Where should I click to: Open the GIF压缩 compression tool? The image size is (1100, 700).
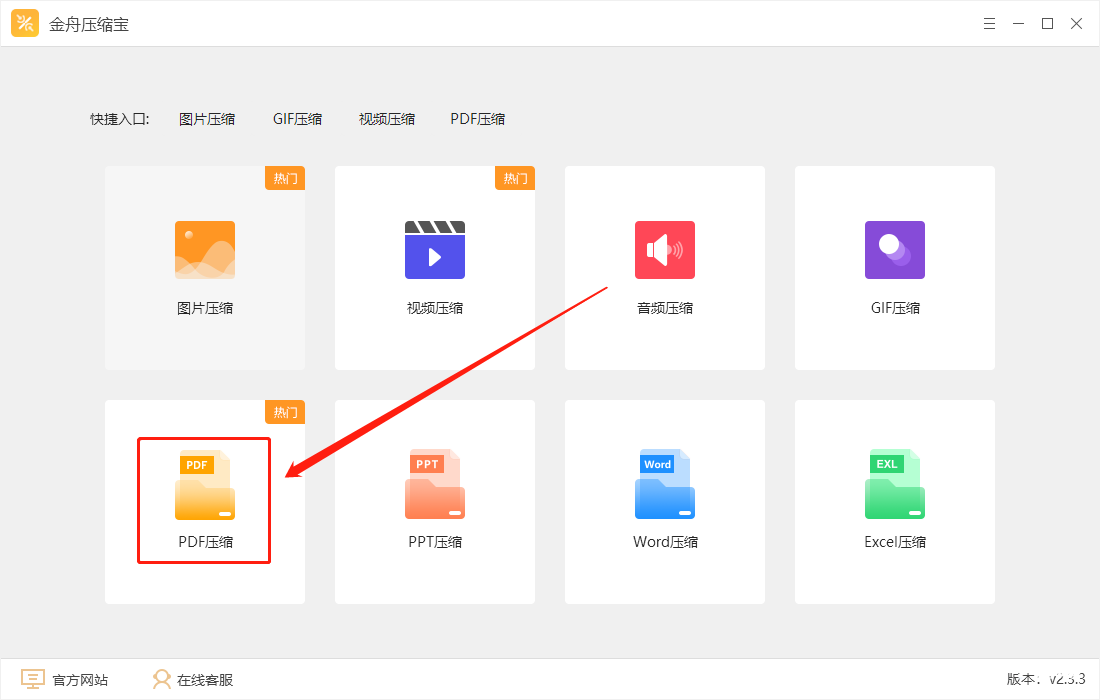click(894, 250)
